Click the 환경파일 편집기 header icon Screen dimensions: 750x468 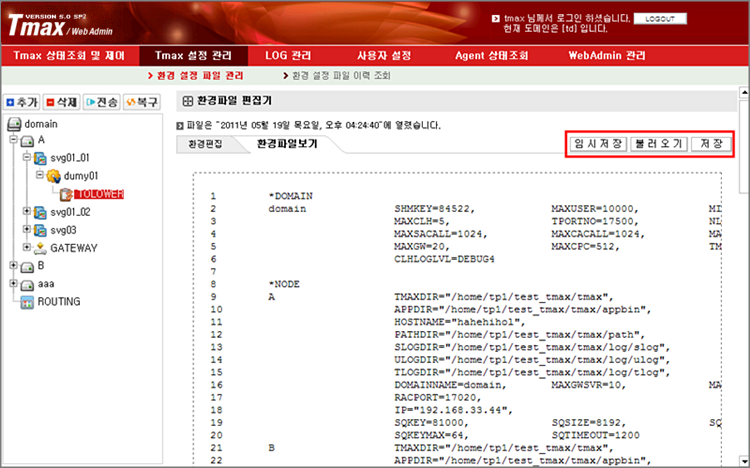coord(188,101)
